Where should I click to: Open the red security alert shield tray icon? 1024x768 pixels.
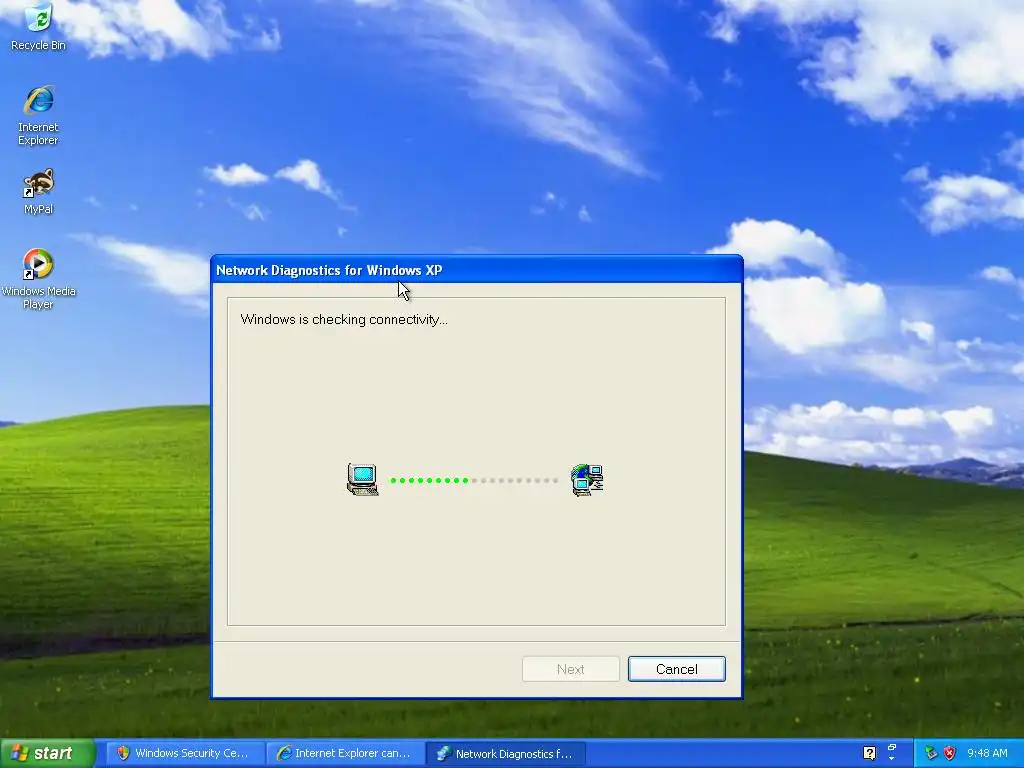coord(950,753)
